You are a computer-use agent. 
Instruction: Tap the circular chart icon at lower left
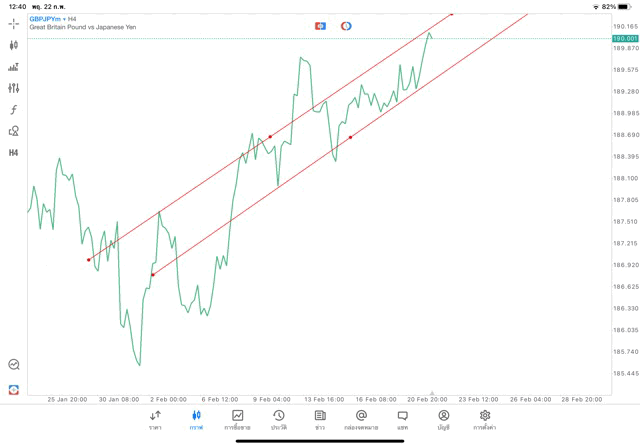(14, 365)
